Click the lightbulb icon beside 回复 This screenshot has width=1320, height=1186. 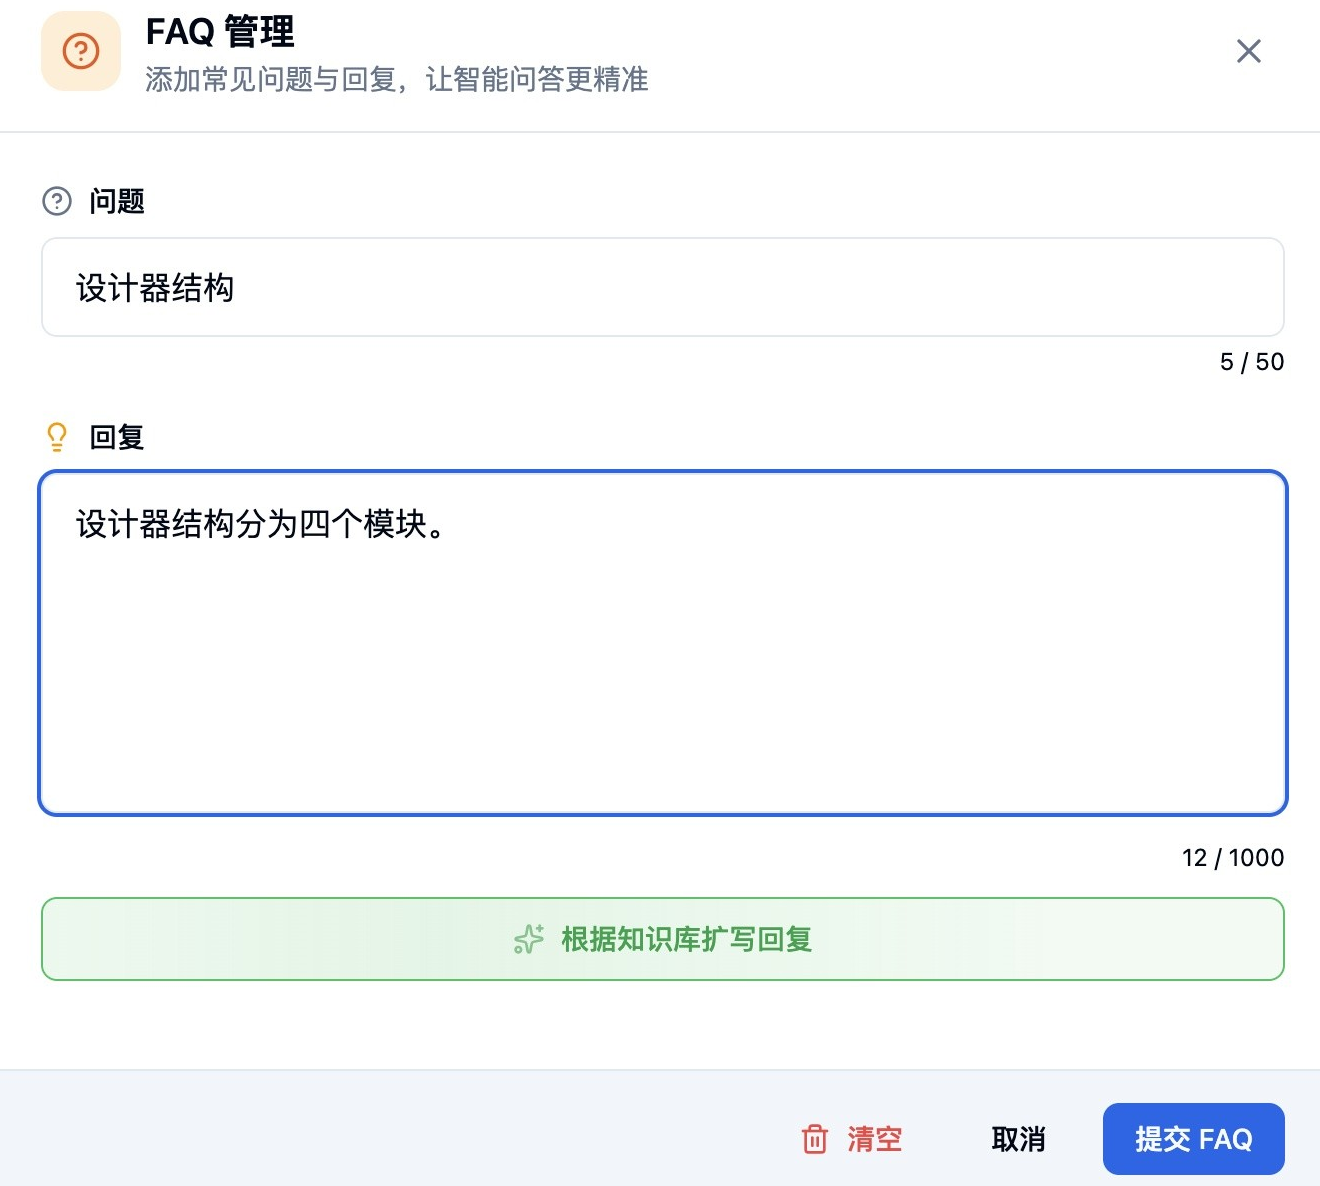pyautogui.click(x=57, y=437)
